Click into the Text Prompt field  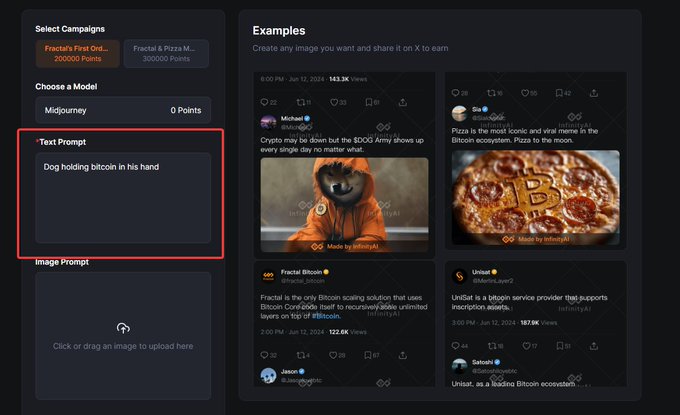(123, 197)
